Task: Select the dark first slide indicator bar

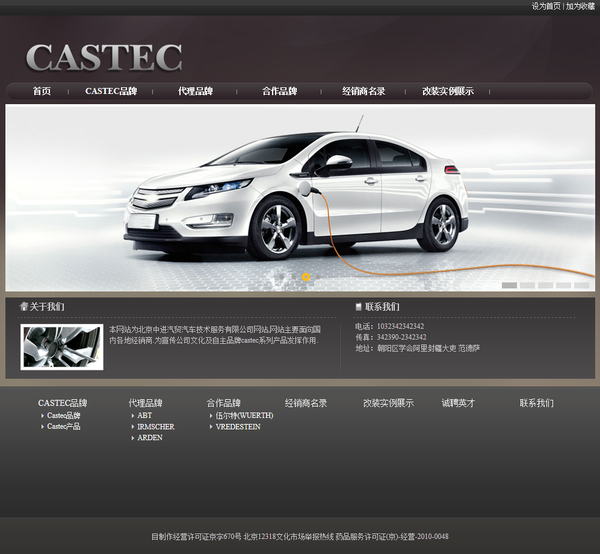Action: click(x=509, y=285)
